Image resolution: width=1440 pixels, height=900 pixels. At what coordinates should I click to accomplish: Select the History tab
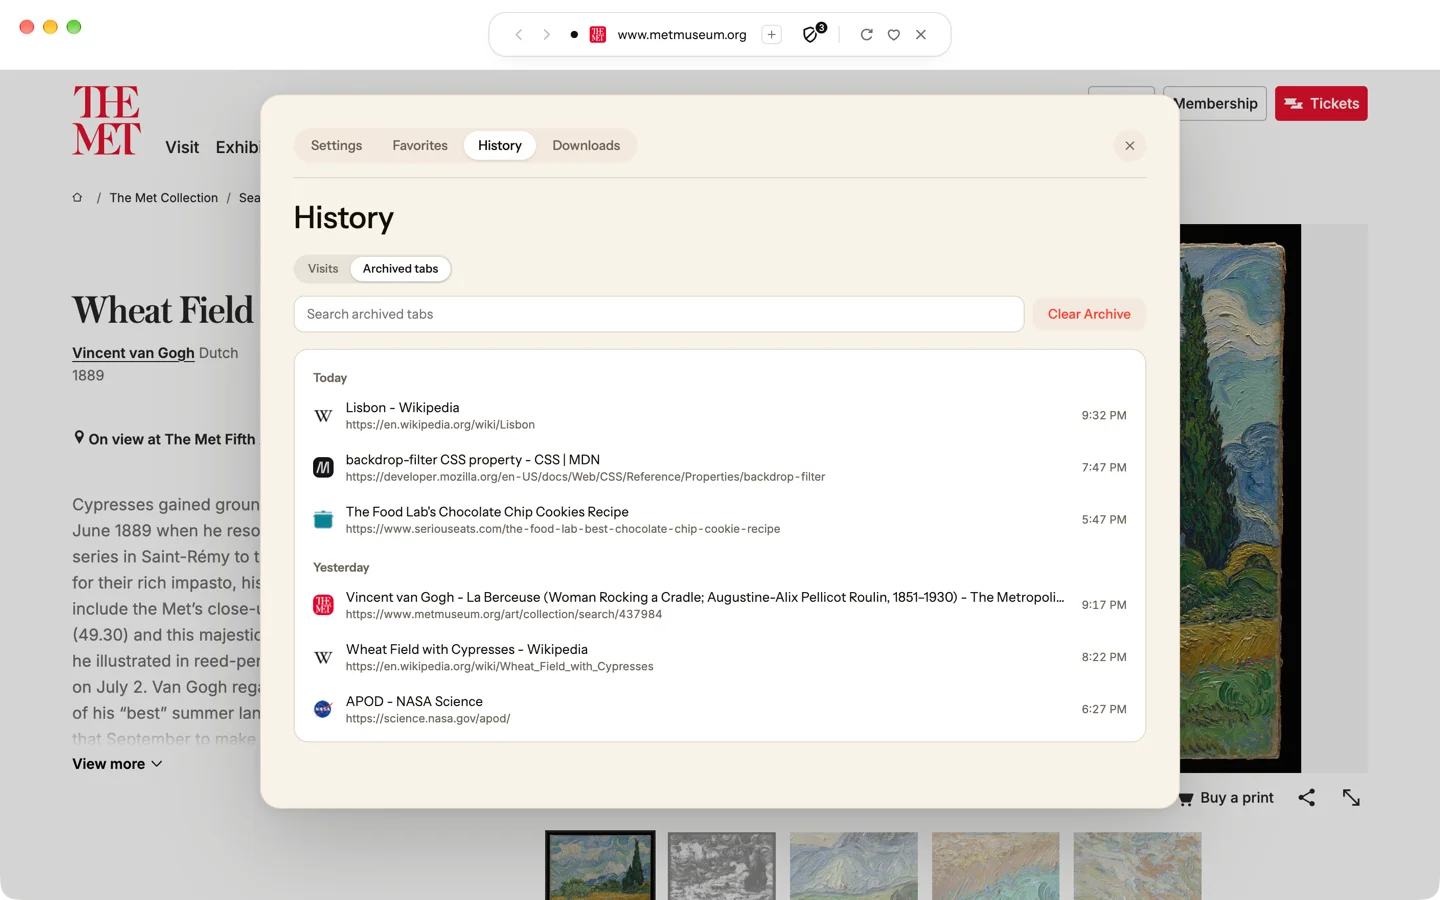[500, 146]
